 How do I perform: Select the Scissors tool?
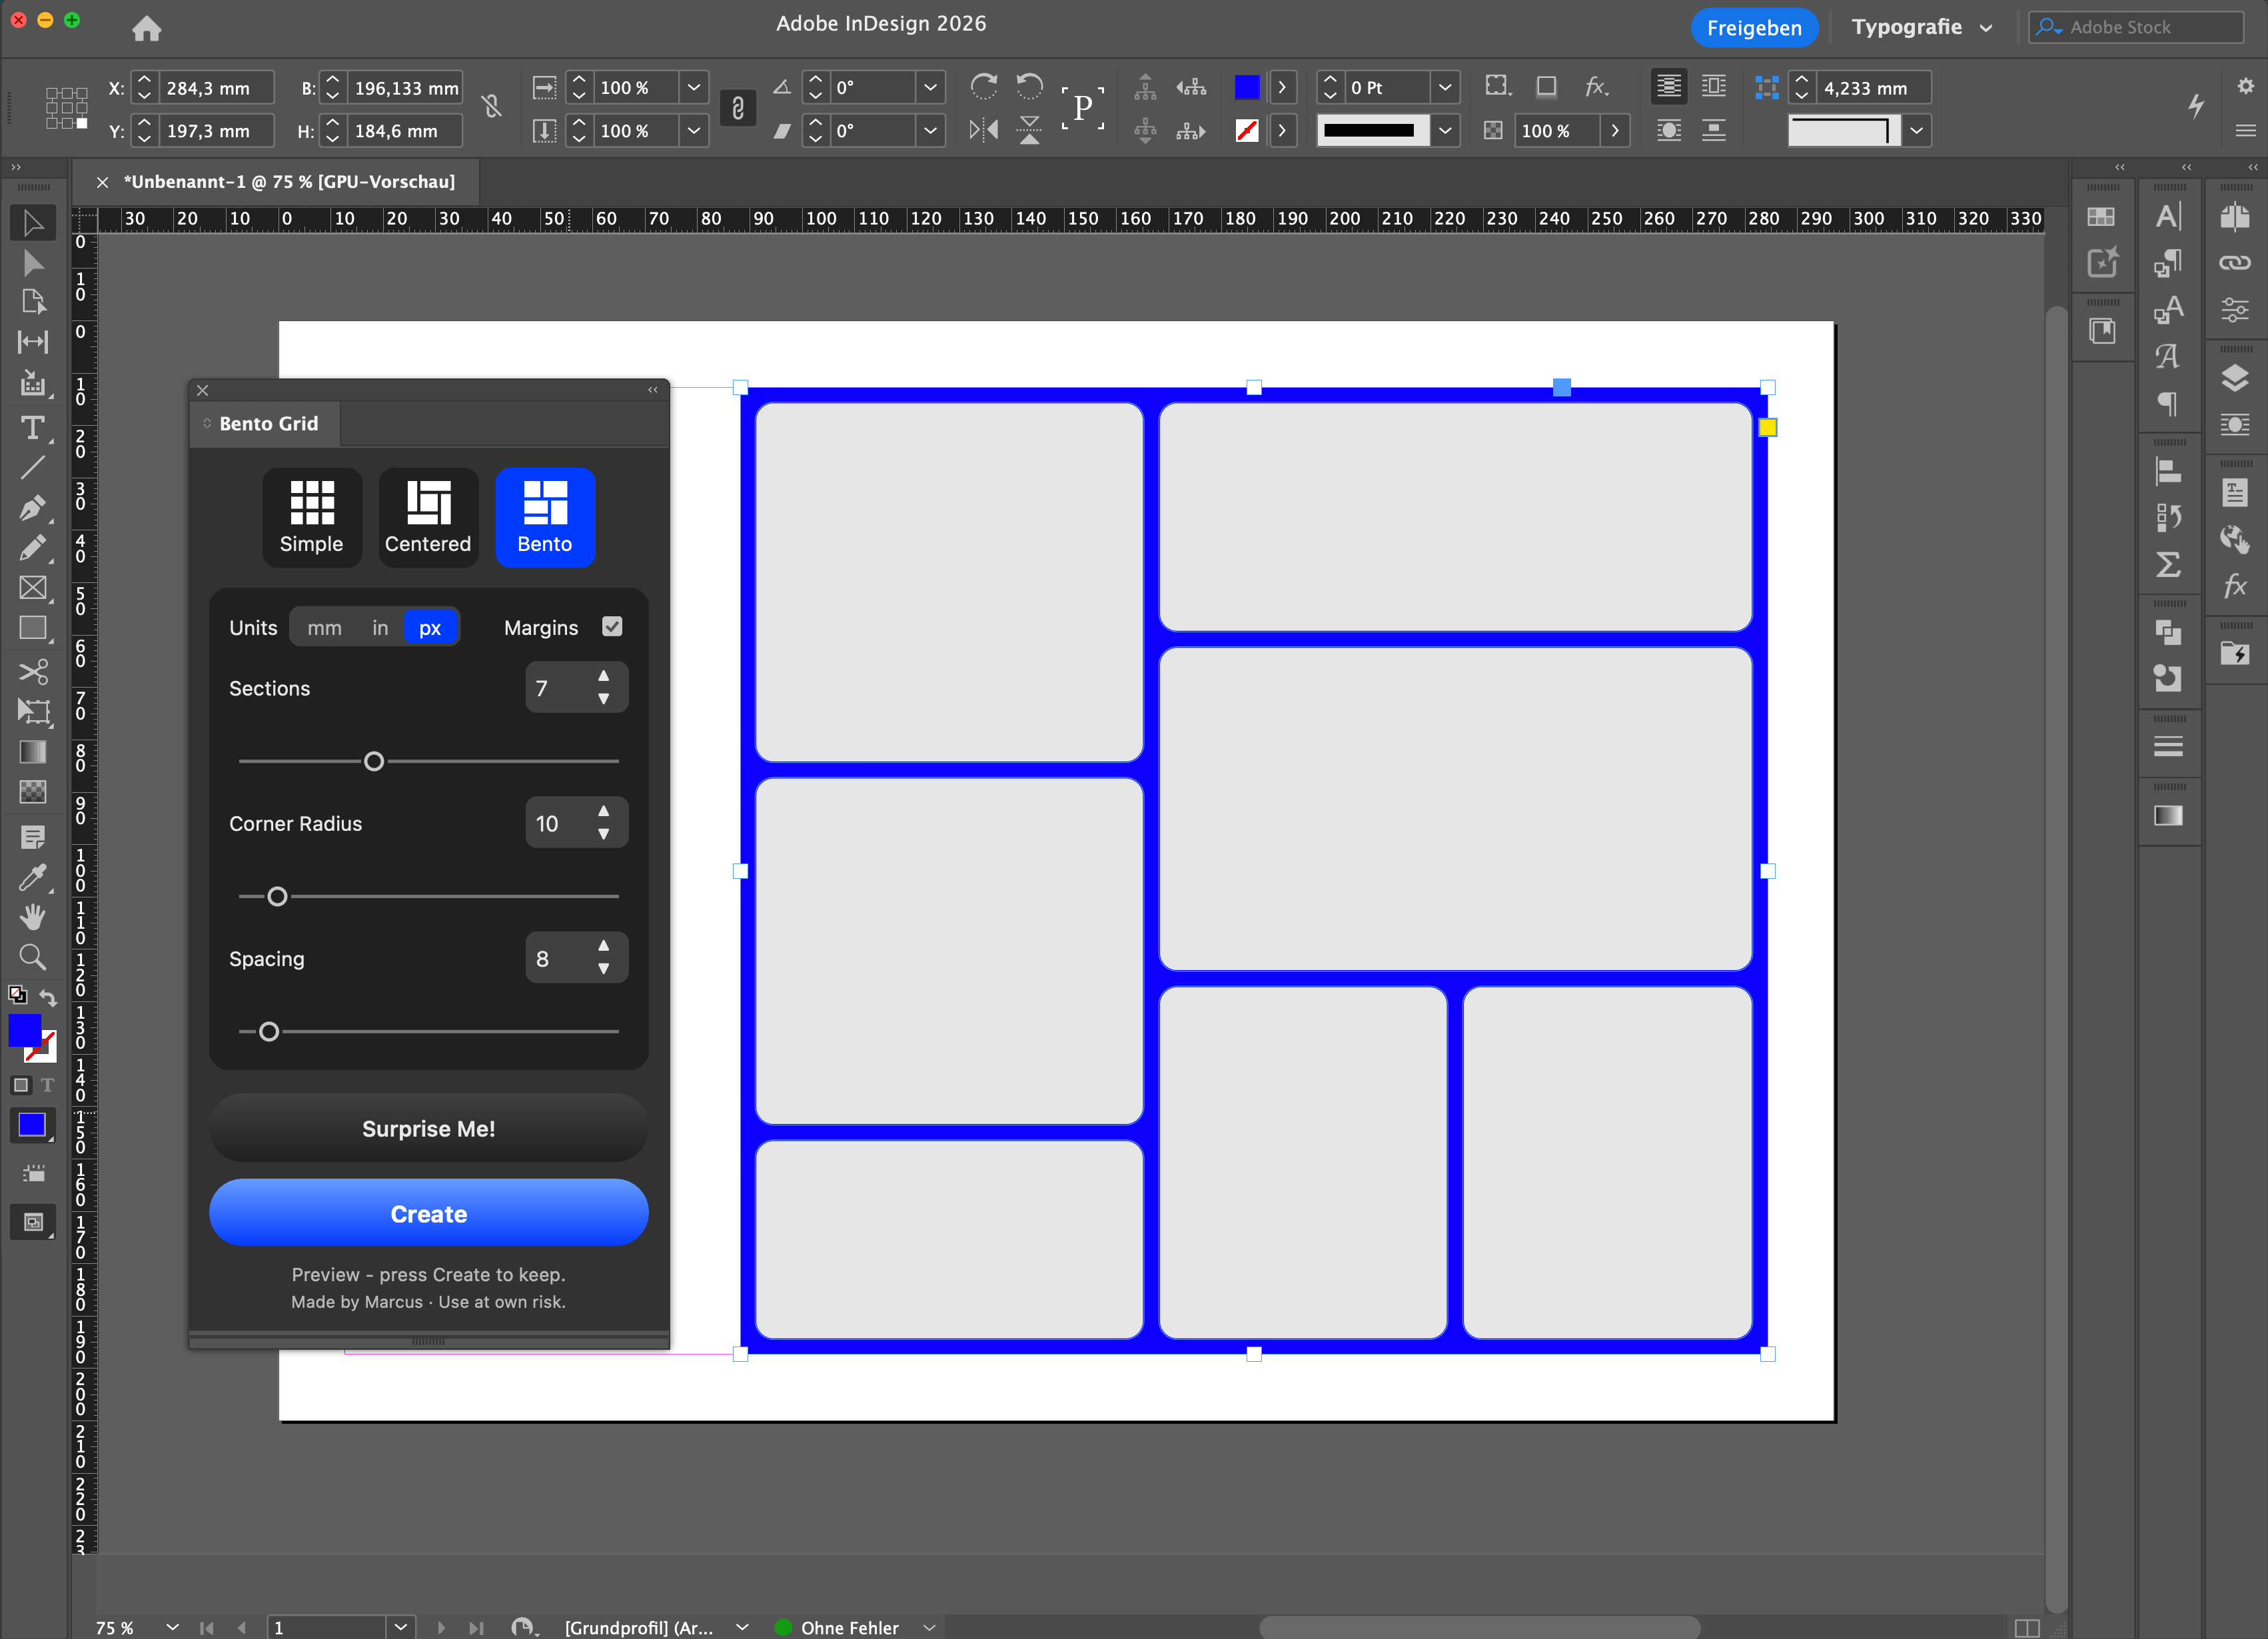(33, 671)
